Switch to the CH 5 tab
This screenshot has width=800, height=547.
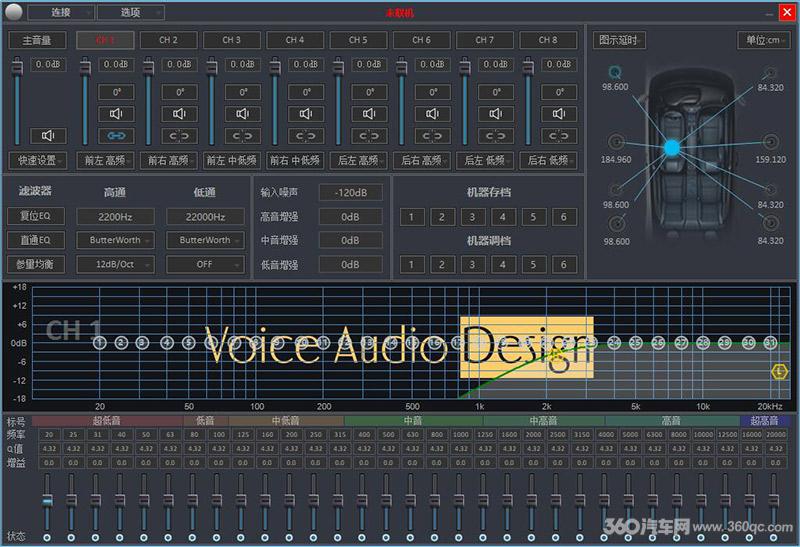point(359,40)
